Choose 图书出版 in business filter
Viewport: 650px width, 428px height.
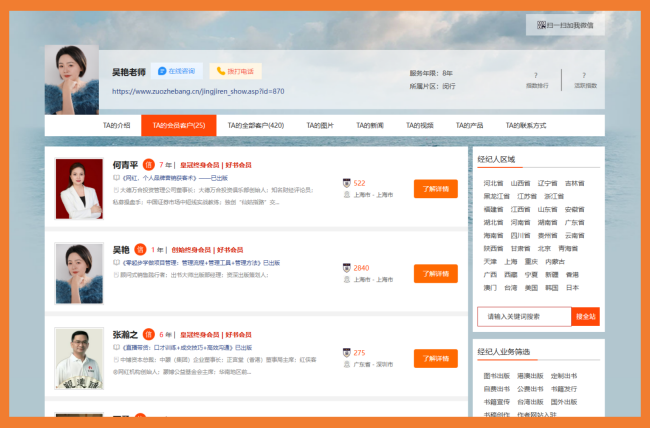pyautogui.click(x=496, y=376)
